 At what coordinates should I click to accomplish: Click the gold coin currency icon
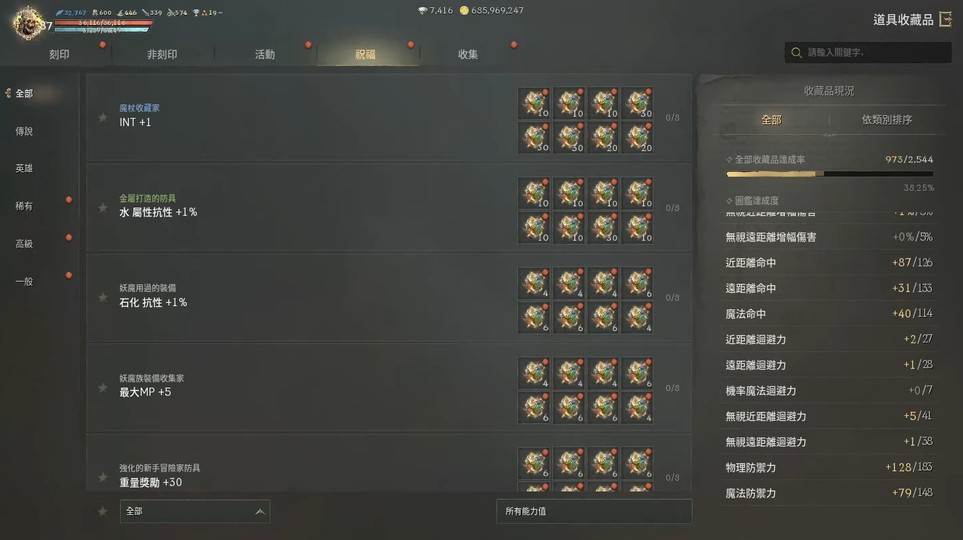click(x=464, y=10)
